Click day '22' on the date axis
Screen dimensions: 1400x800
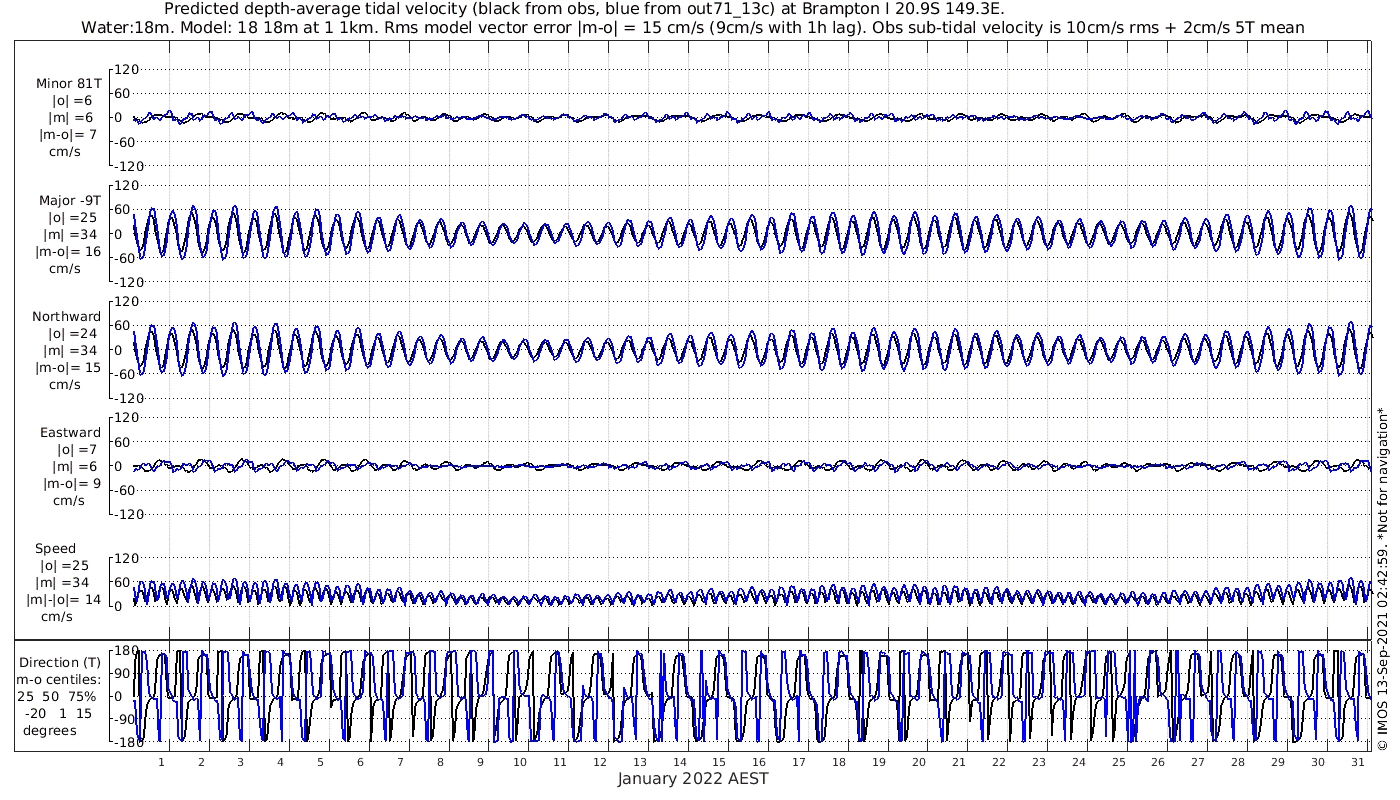(998, 762)
